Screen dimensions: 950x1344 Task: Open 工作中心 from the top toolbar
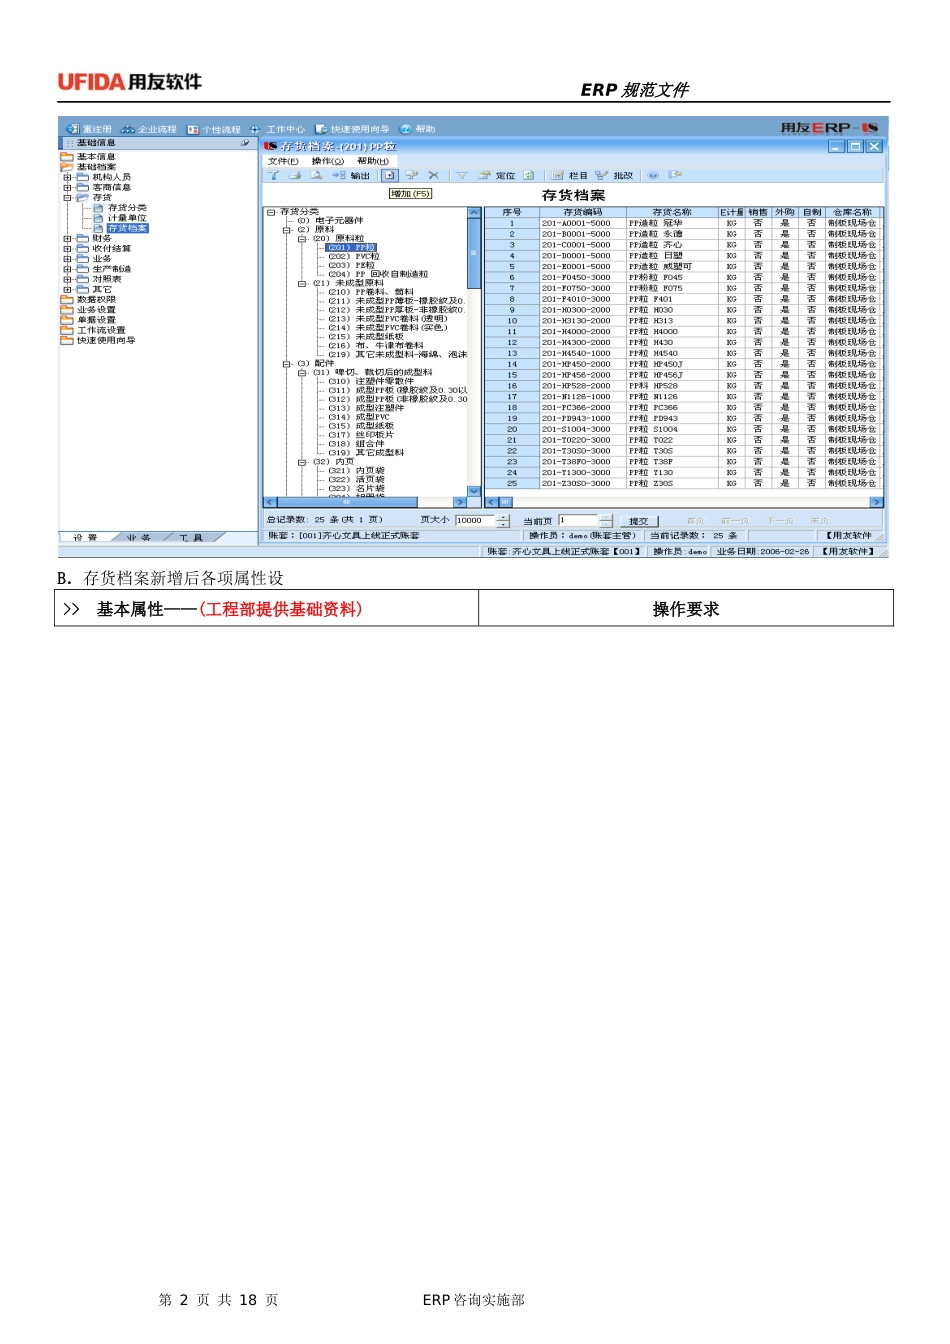(x=277, y=130)
